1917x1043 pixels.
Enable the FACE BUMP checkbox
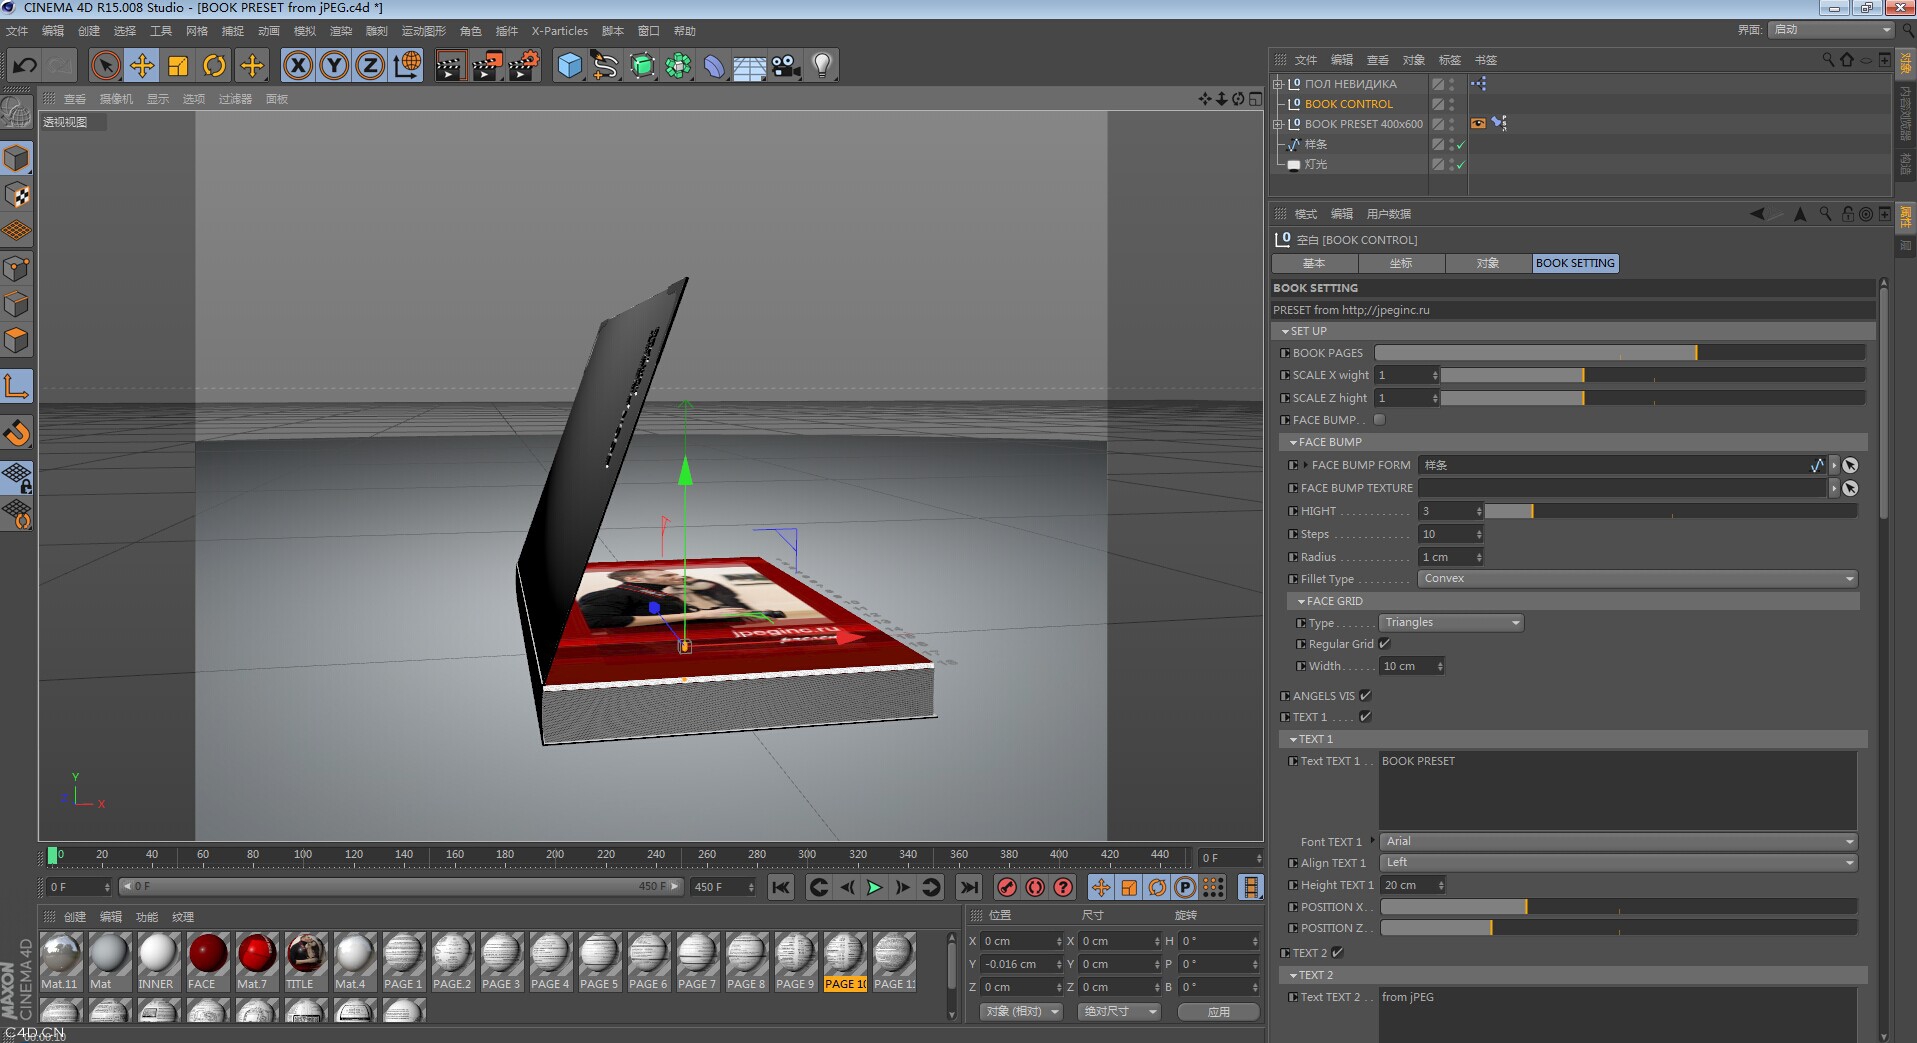(x=1379, y=420)
